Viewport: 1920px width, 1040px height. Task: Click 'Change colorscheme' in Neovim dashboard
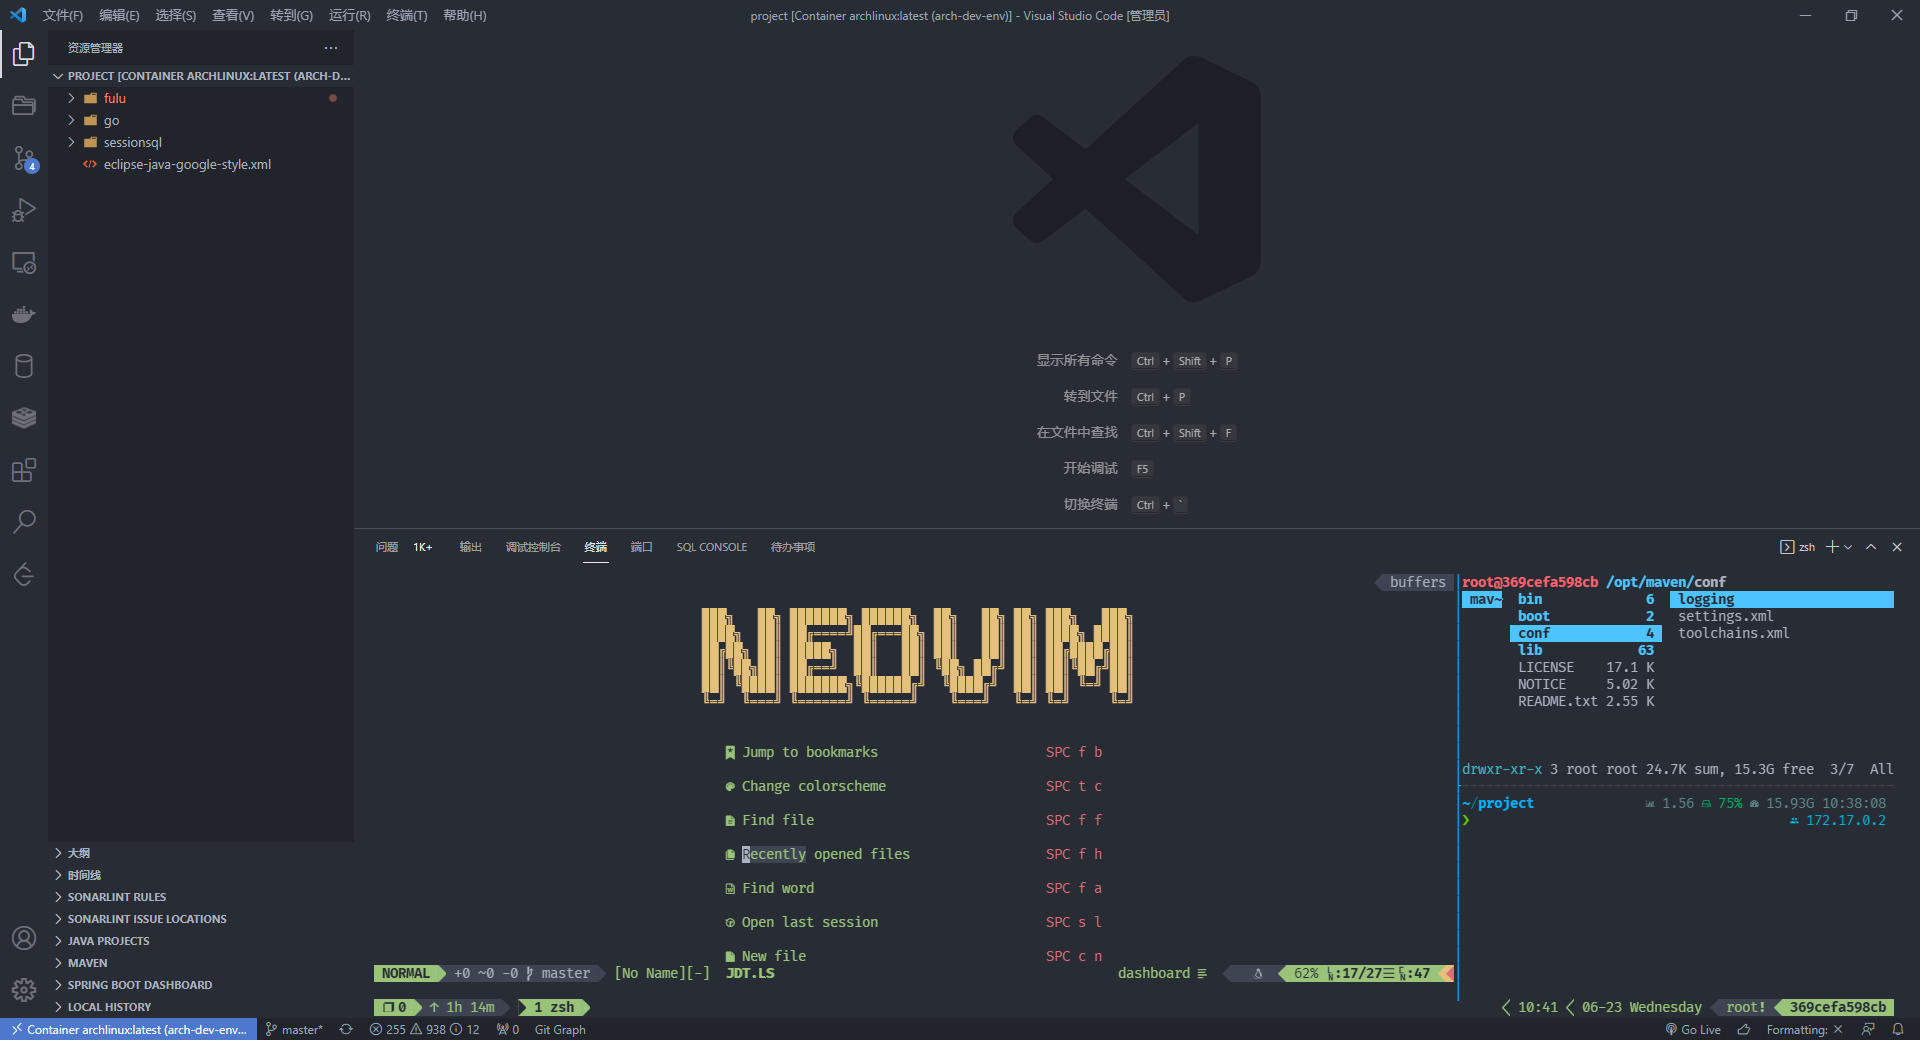coord(814,786)
